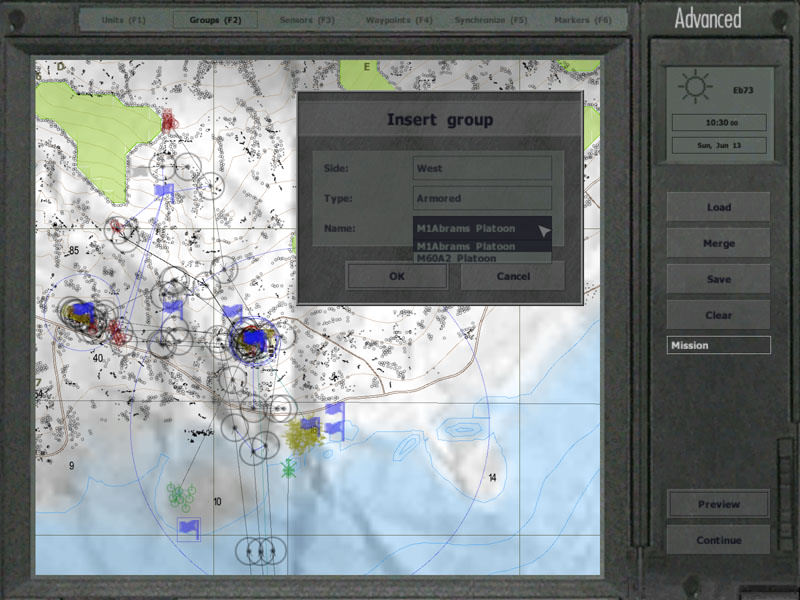
Task: Open the Type dropdown showing Armored
Action: (482, 198)
